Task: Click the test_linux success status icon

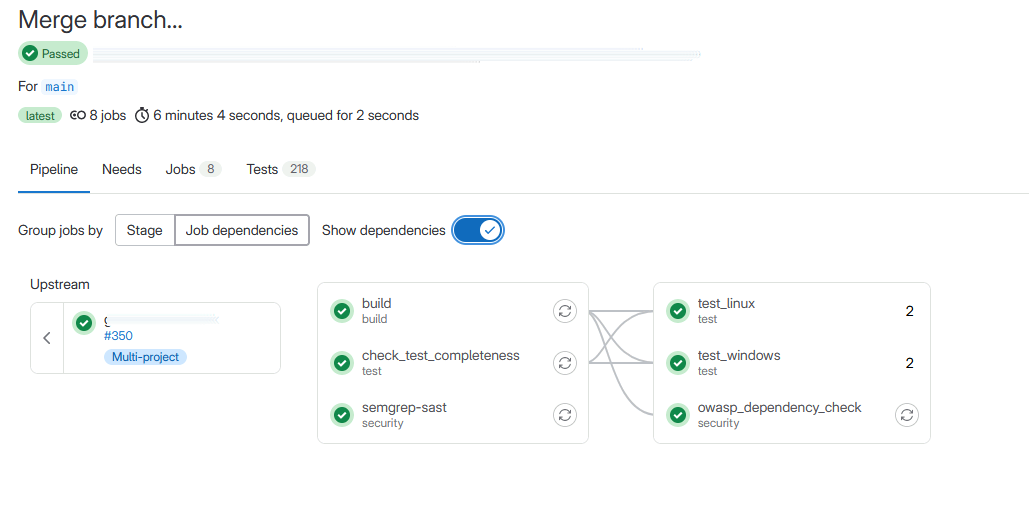Action: (x=677, y=311)
